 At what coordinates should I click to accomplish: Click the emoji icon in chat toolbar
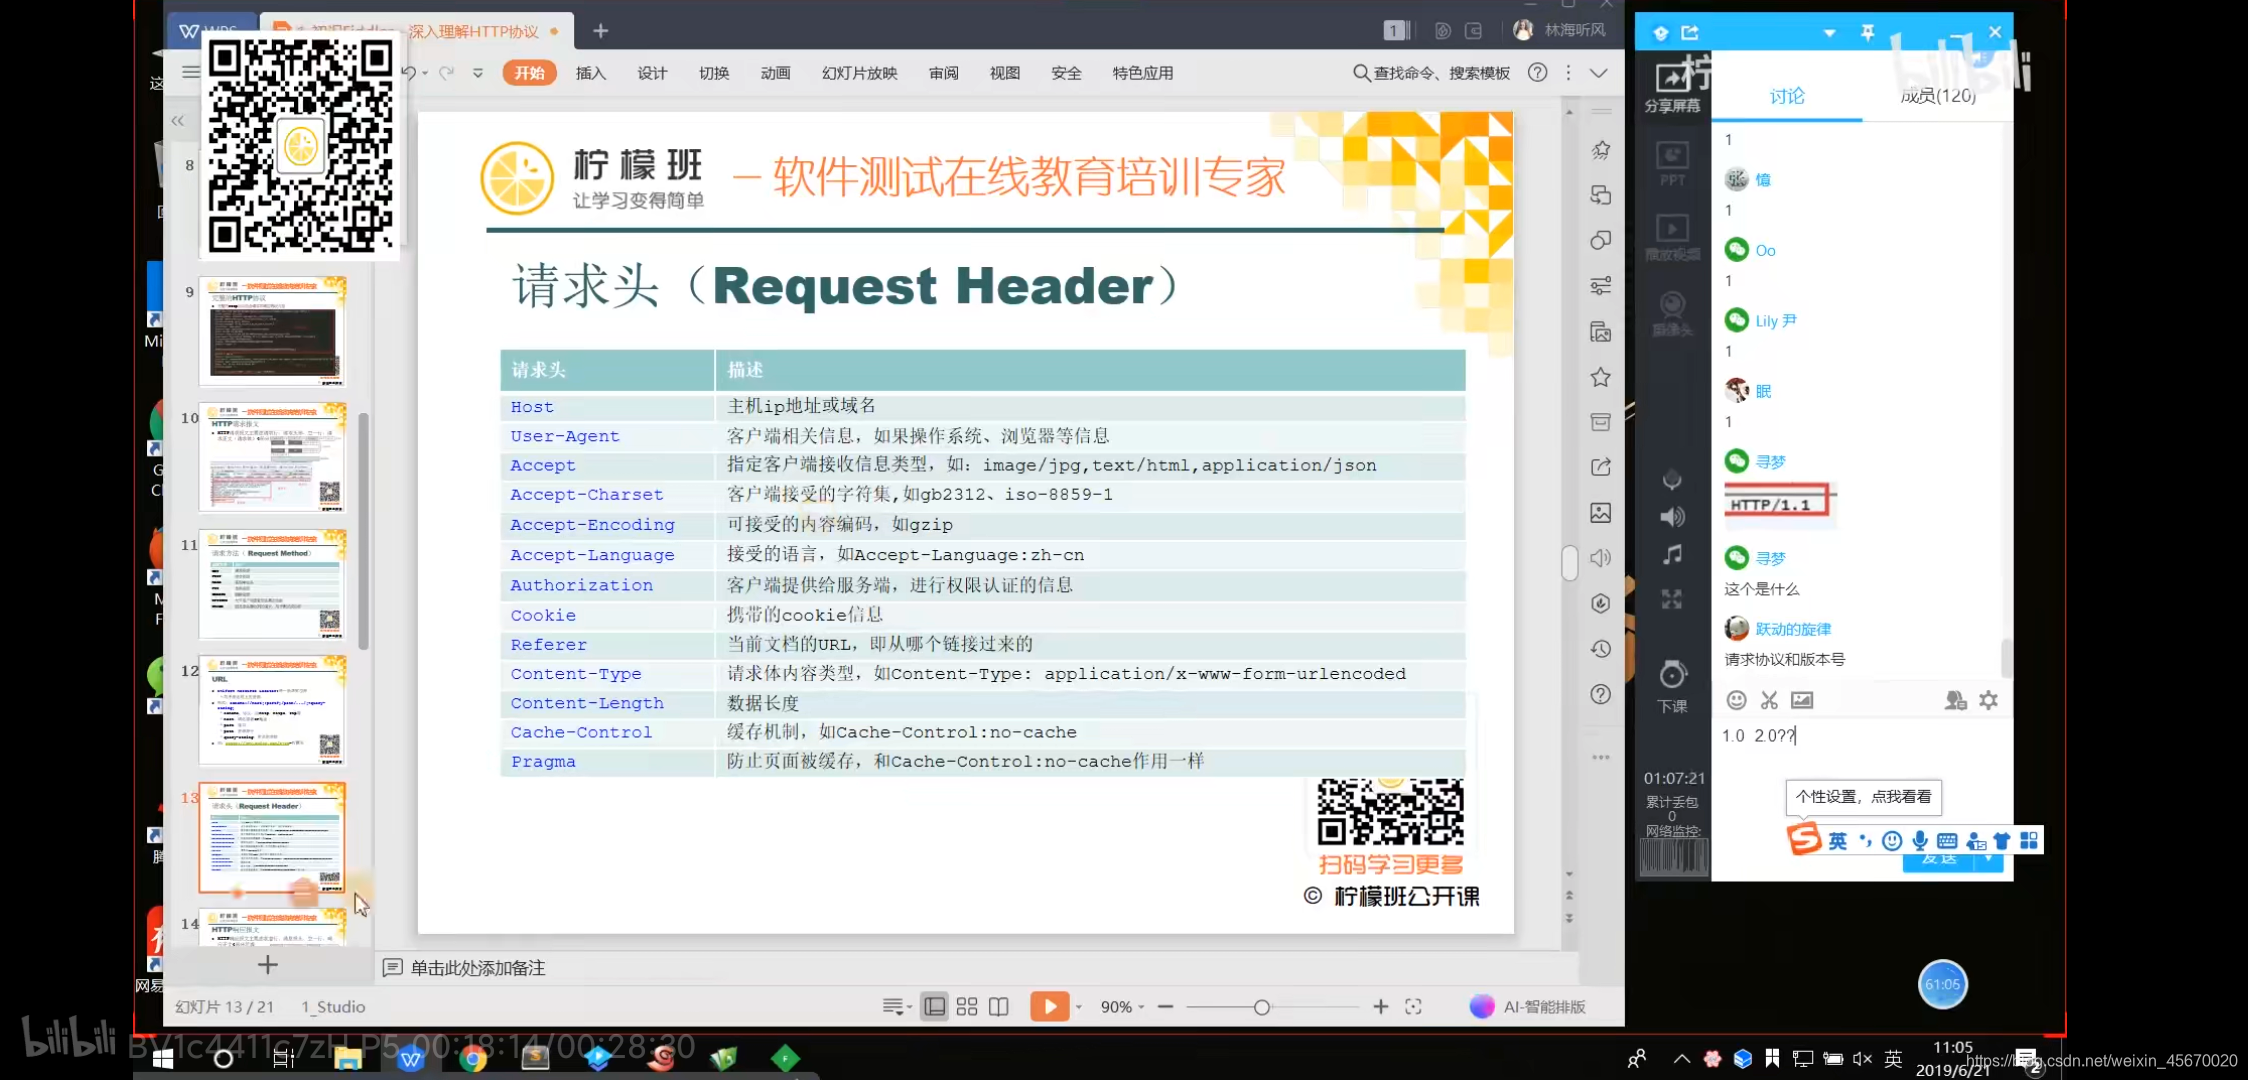click(x=1737, y=700)
